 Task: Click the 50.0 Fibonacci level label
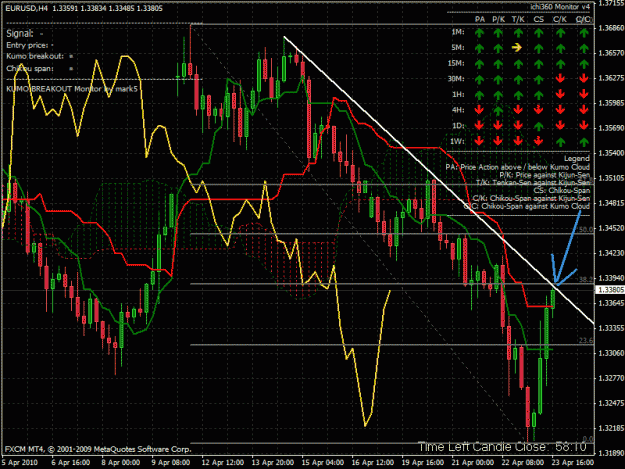(586, 230)
